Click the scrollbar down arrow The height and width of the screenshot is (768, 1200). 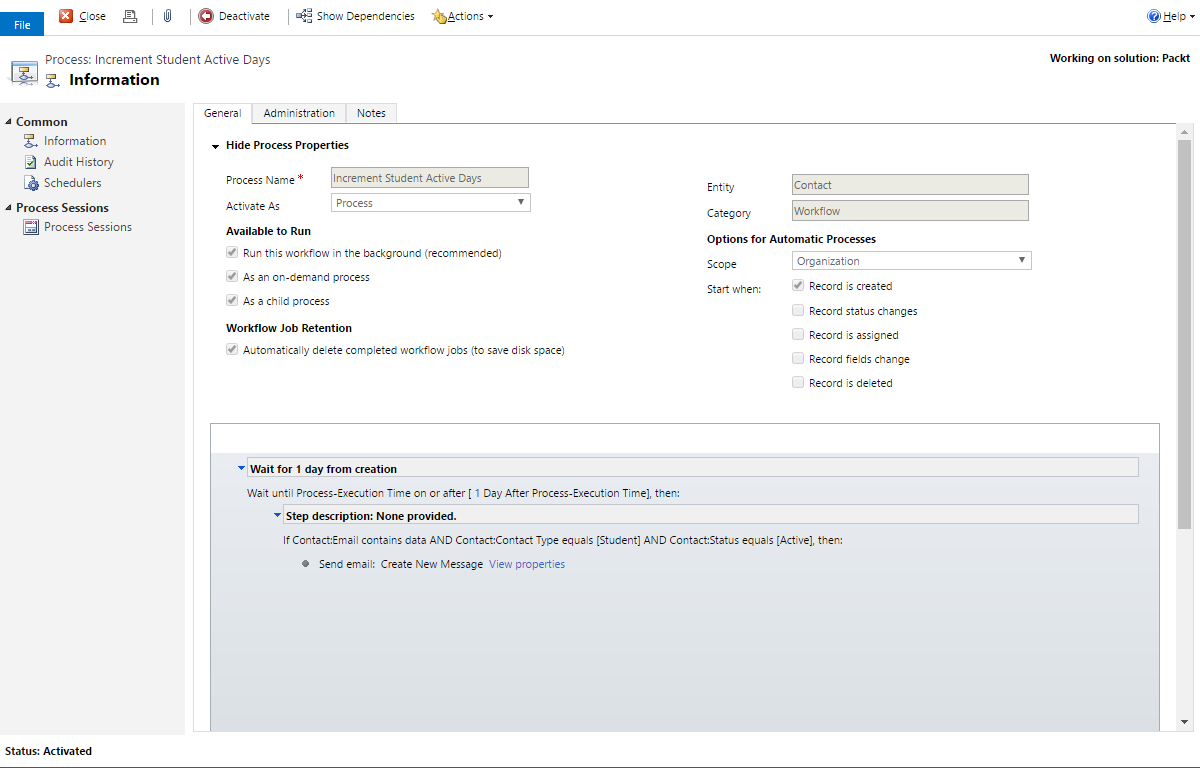pyautogui.click(x=1184, y=722)
